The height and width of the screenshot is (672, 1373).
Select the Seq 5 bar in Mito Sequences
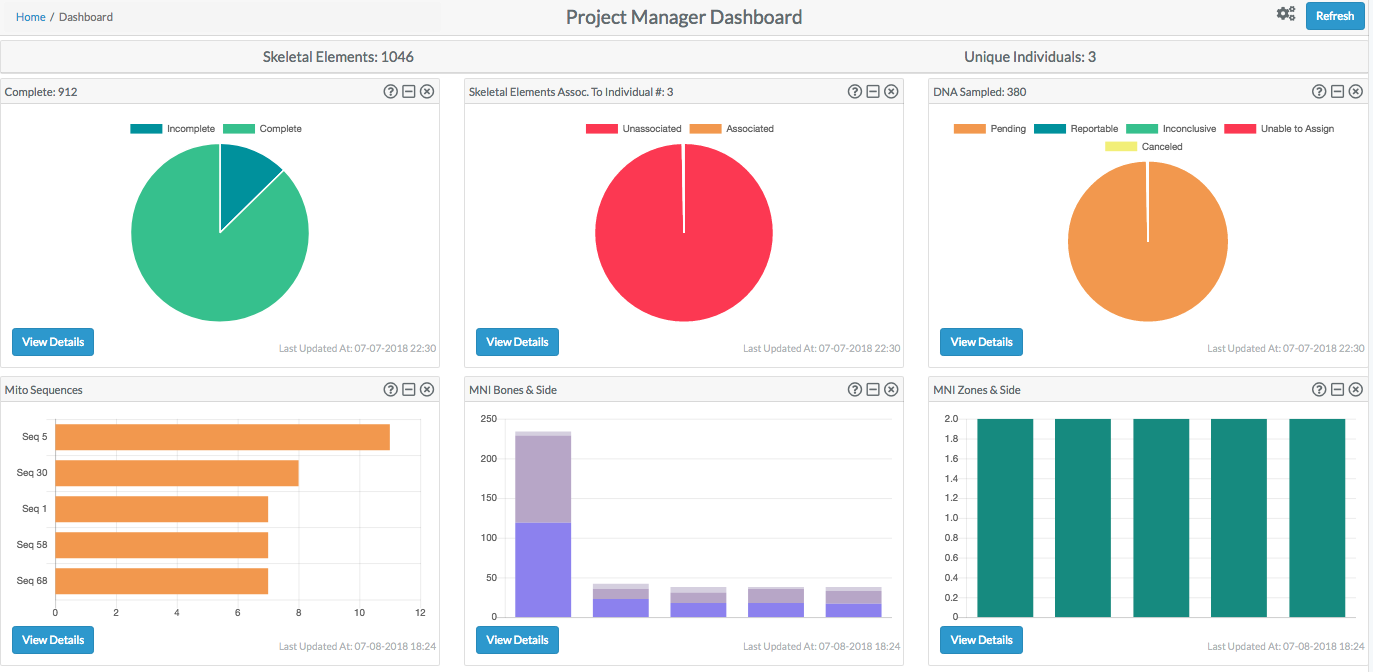(222, 437)
